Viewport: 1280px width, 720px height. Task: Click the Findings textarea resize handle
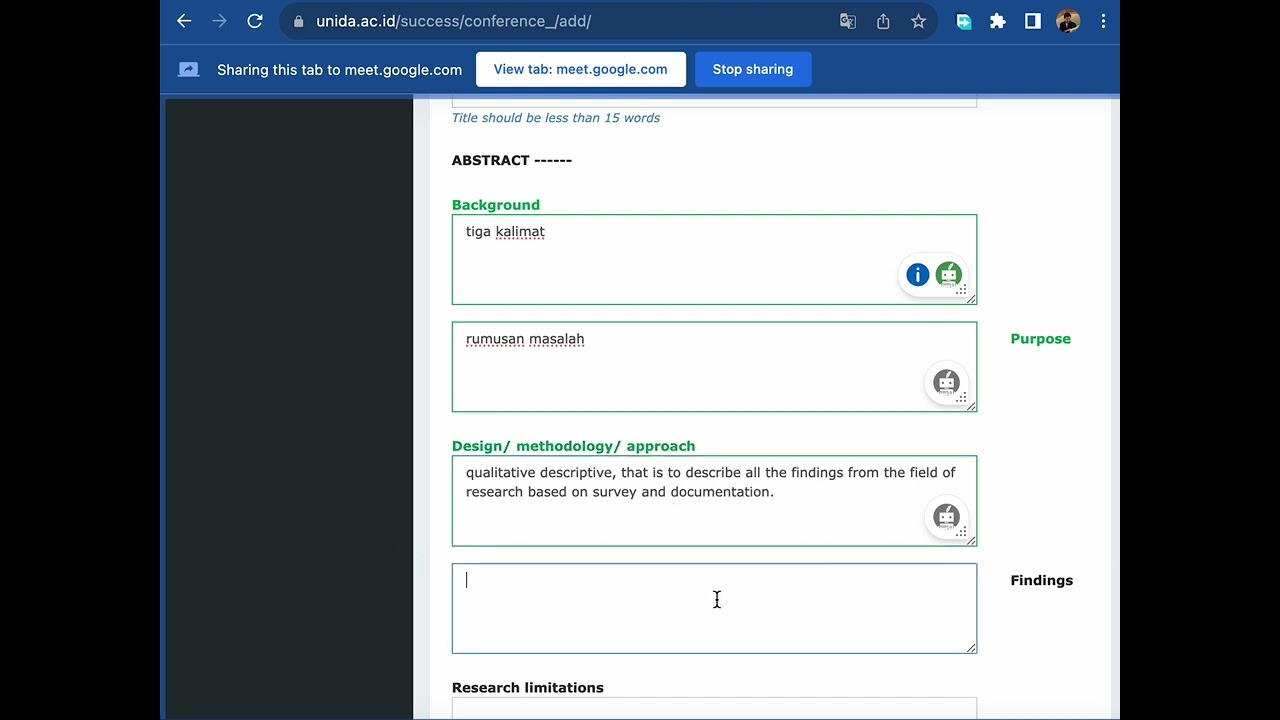[970, 647]
